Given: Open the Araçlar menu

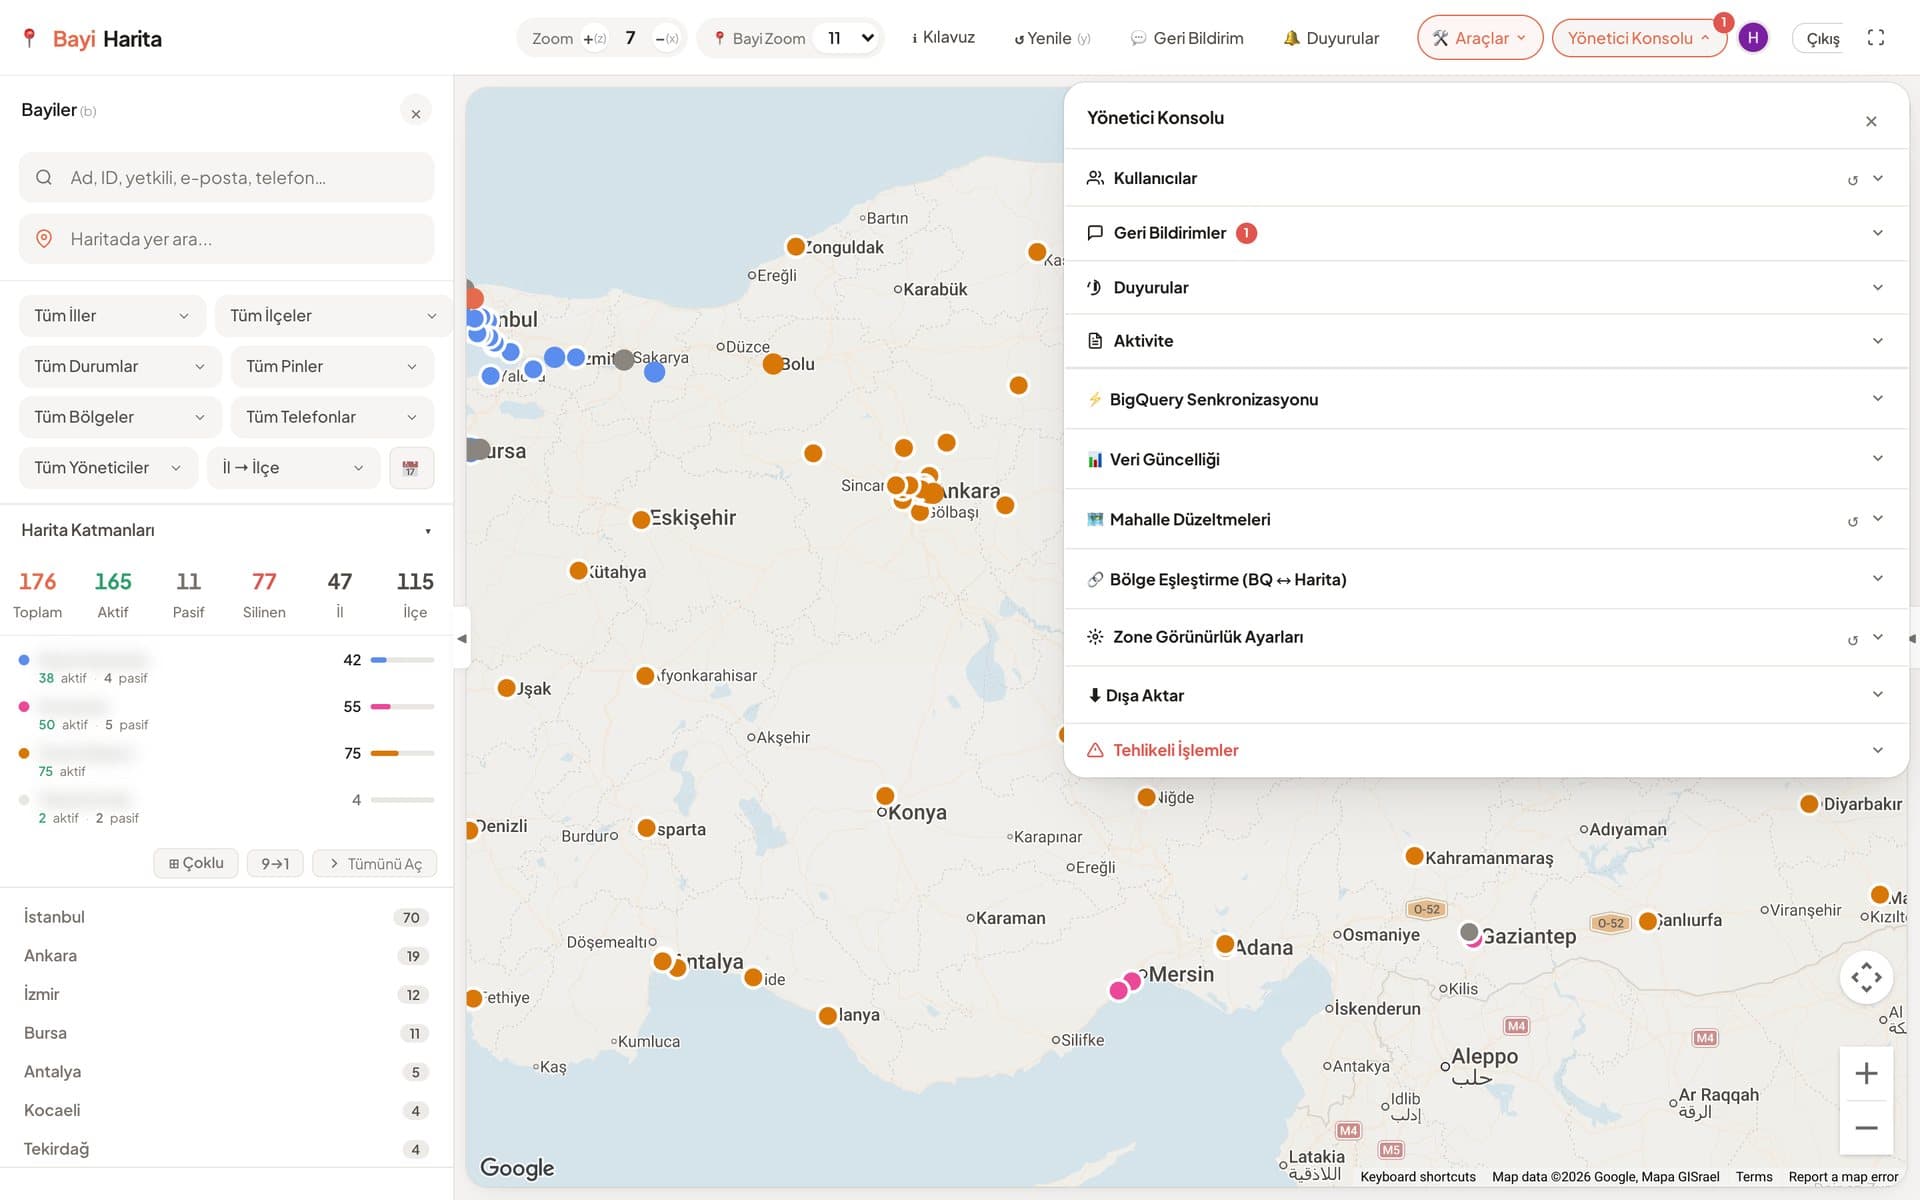Looking at the screenshot, I should point(1480,38).
